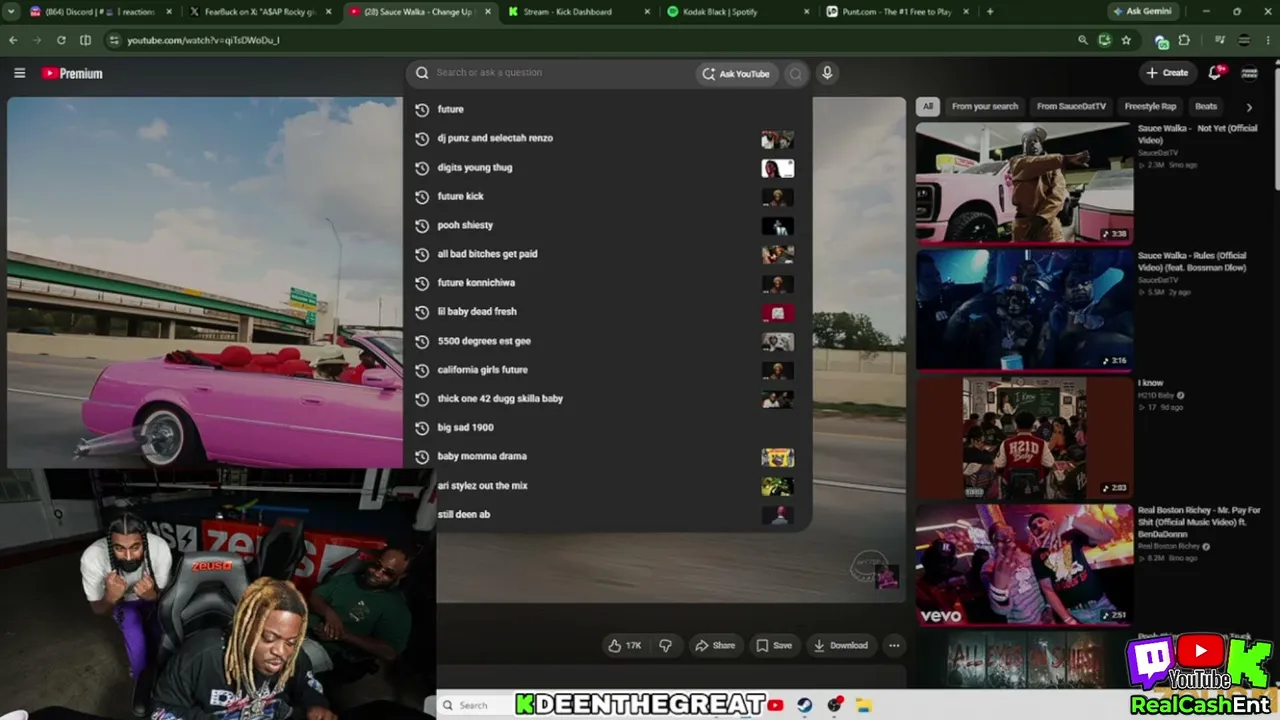Open the YouTube app taskbar icon
The image size is (1280, 720).
(x=776, y=705)
